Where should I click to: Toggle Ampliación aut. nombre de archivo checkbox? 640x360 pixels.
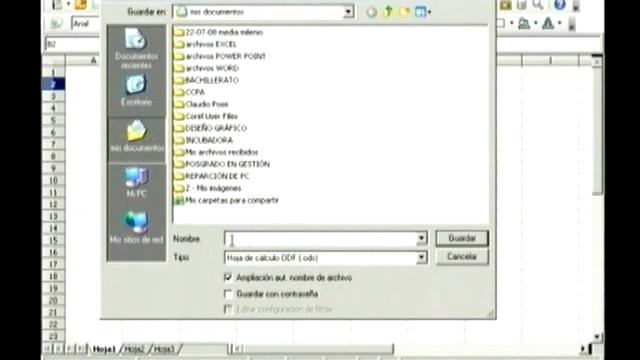click(x=228, y=278)
